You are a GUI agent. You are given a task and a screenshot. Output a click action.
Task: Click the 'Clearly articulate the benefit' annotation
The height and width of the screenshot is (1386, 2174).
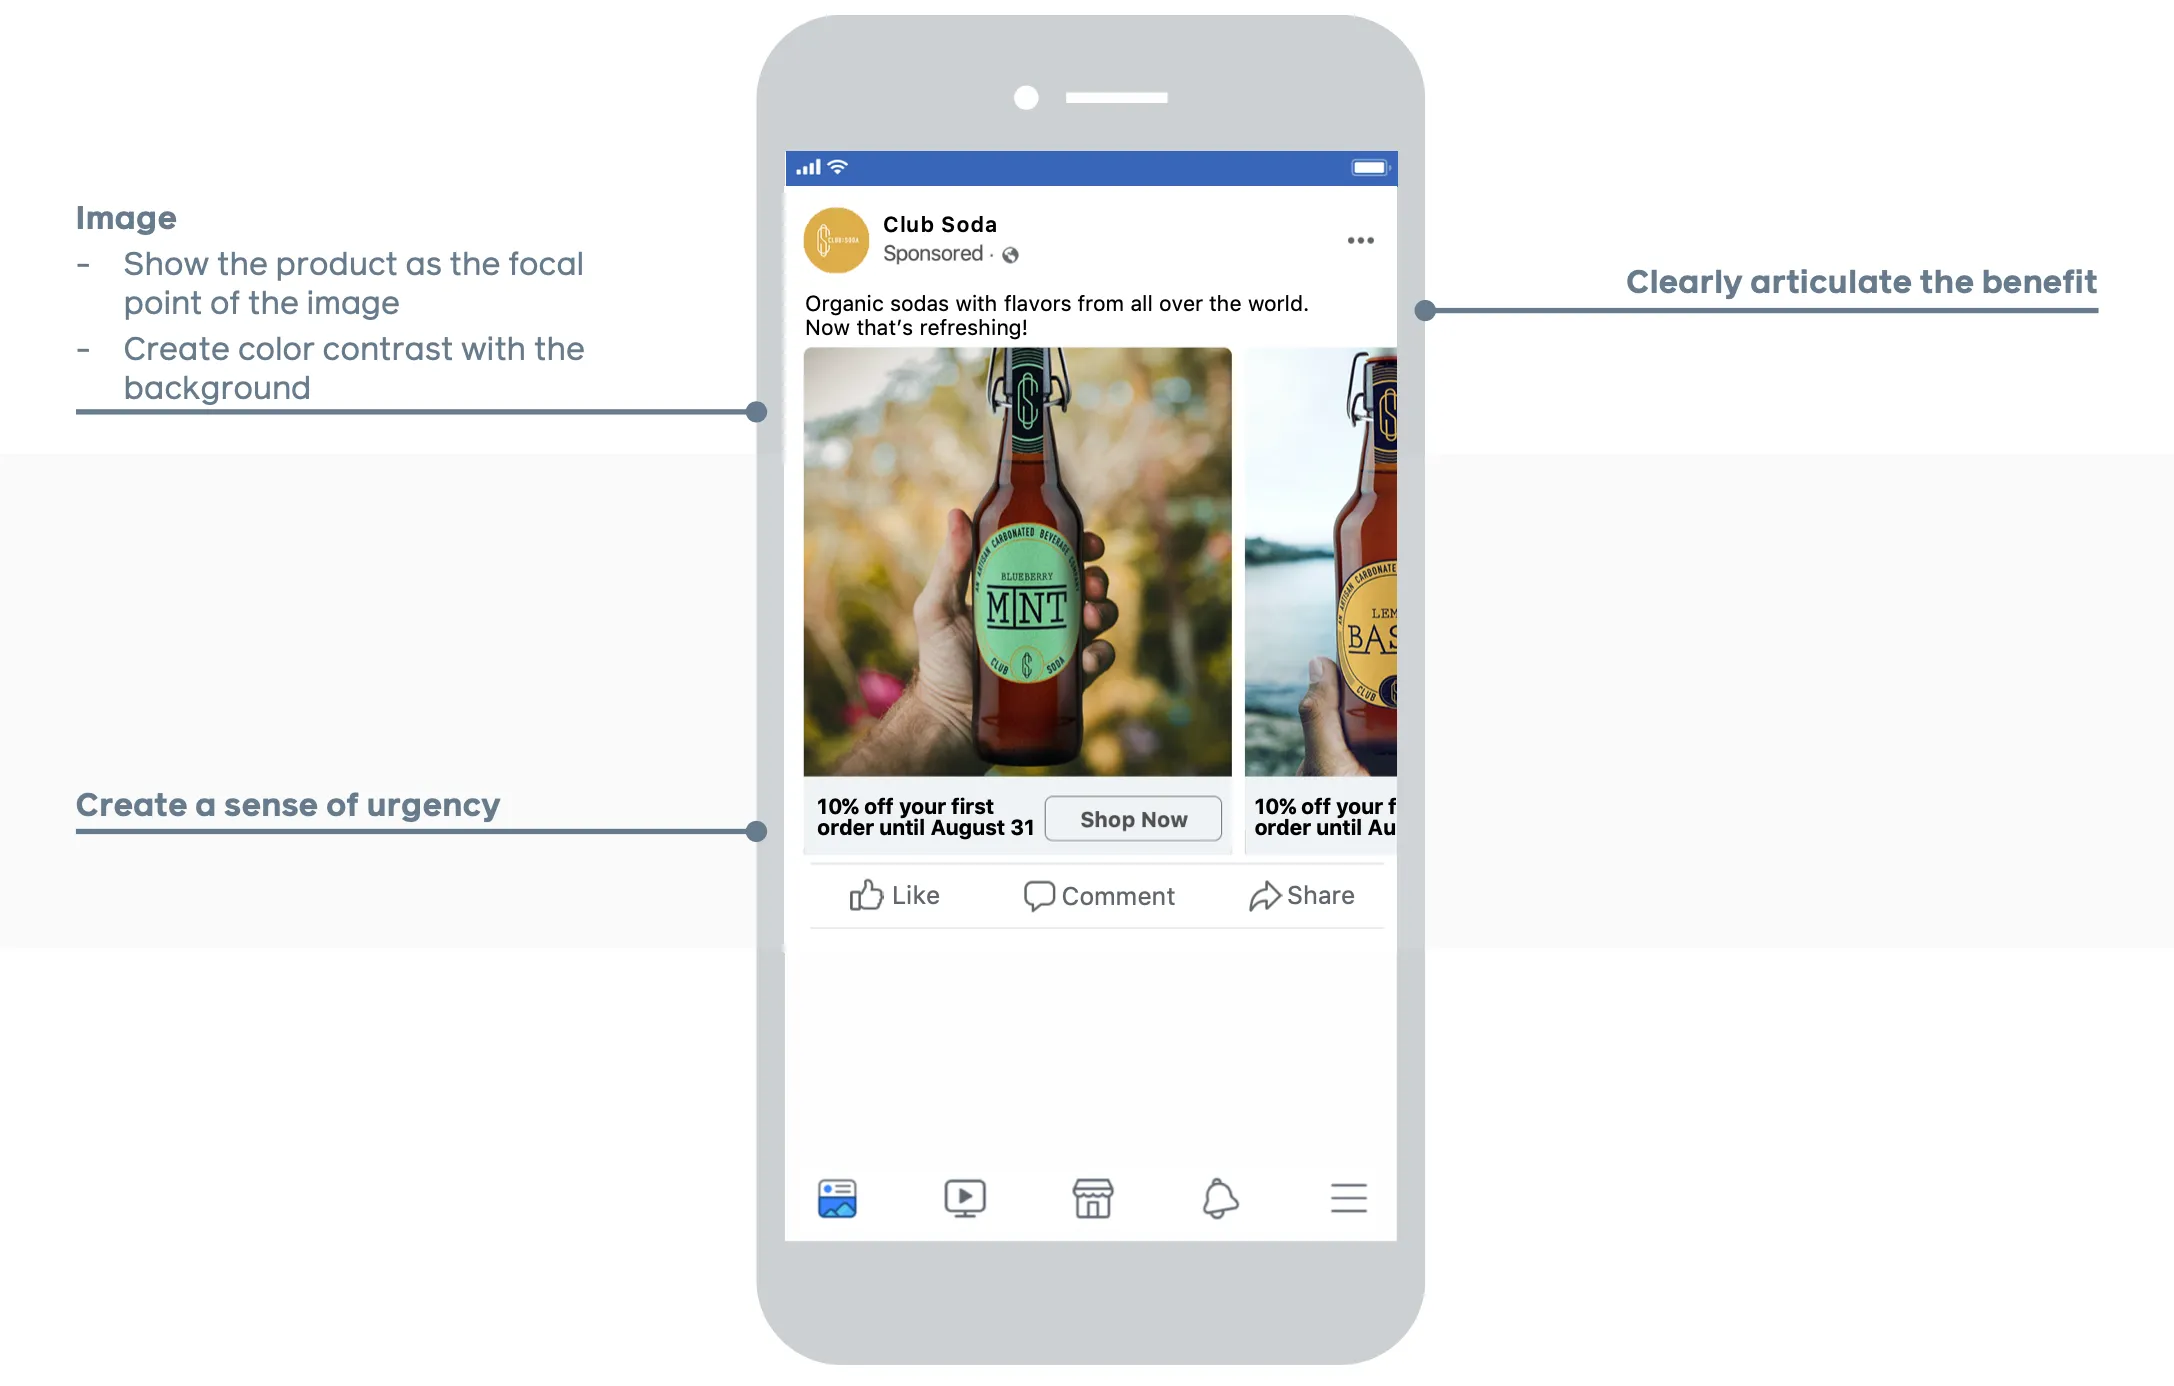tap(1861, 282)
